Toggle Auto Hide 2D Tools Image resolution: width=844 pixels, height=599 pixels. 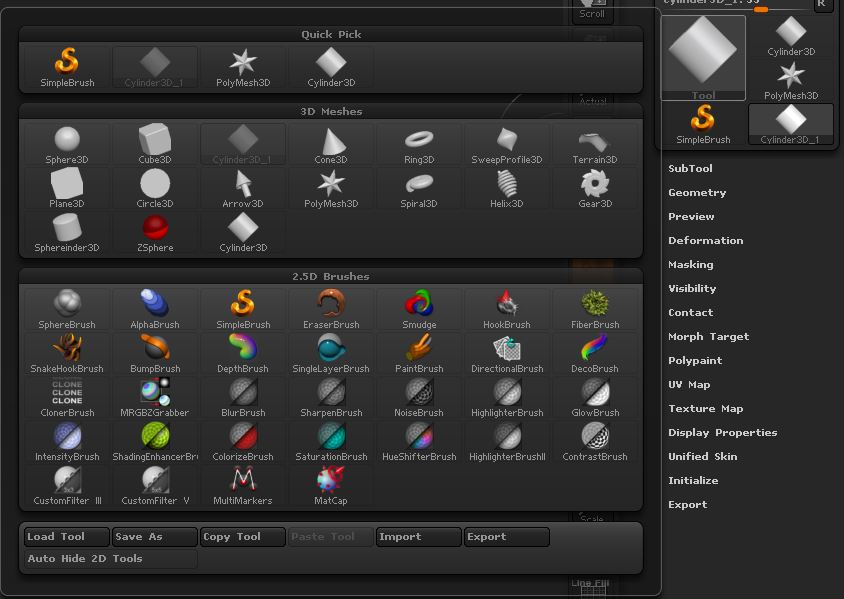[110, 559]
